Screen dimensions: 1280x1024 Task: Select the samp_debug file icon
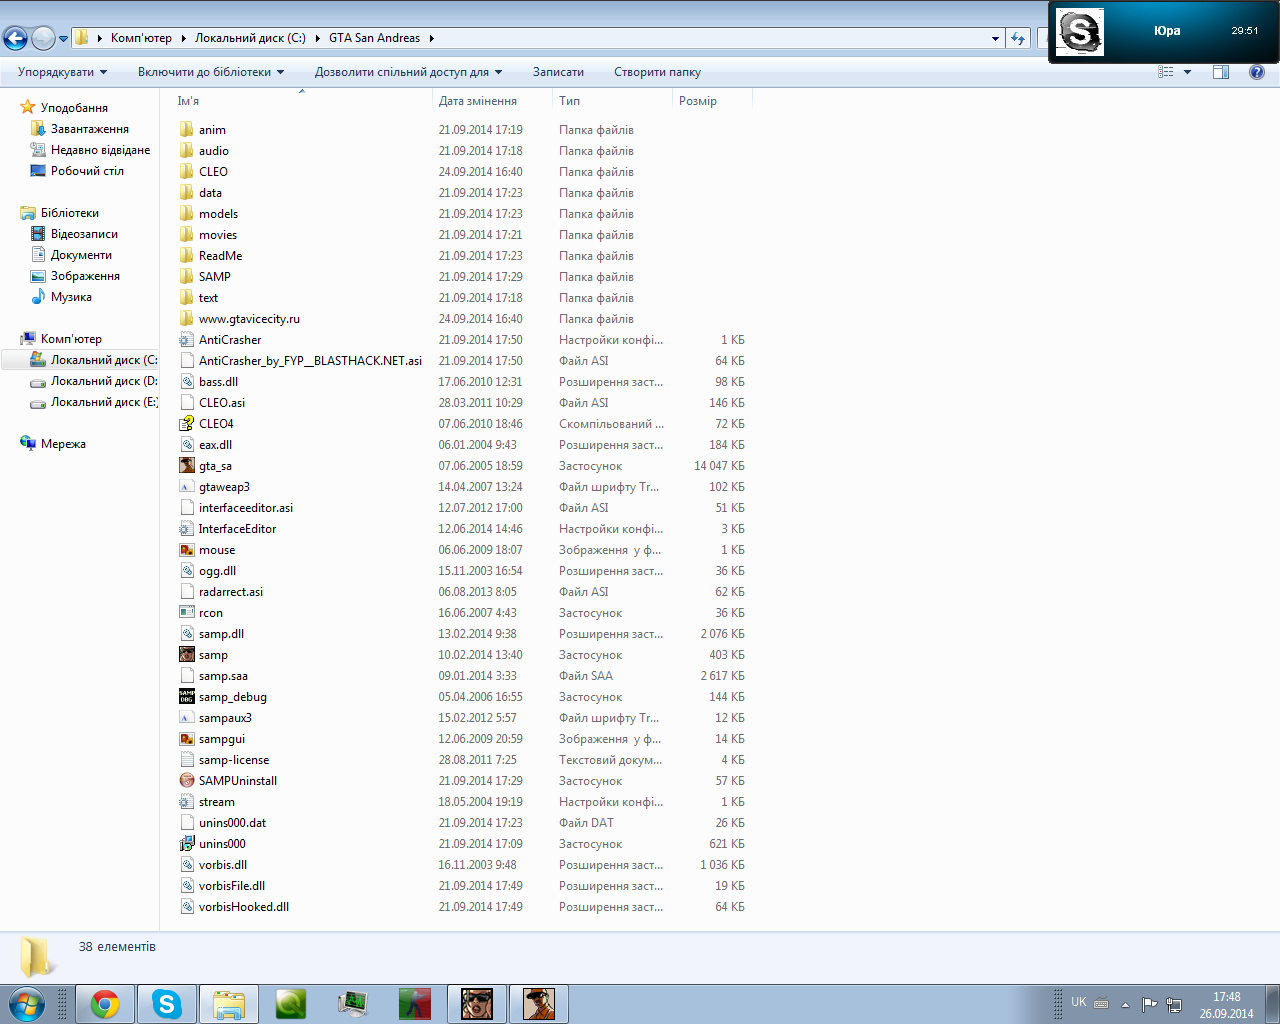187,697
